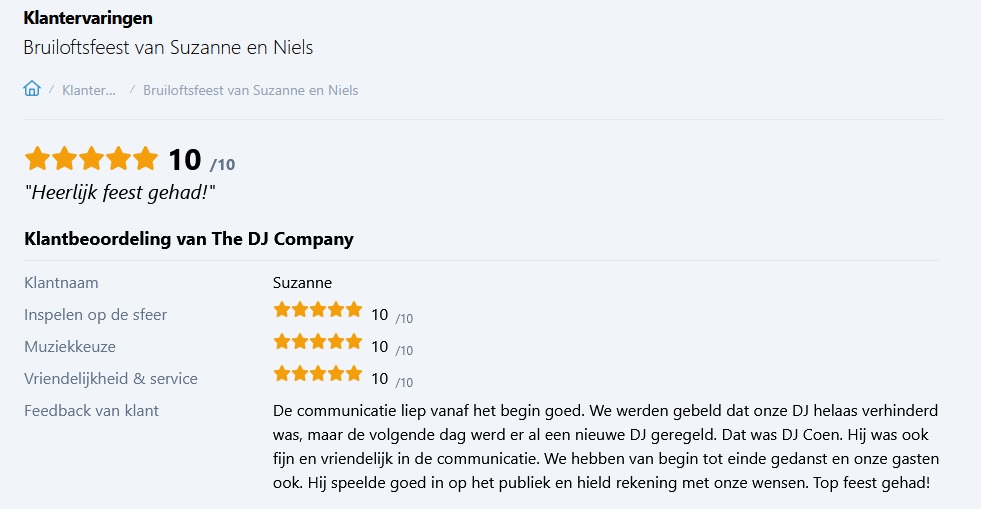Click the customer name "Suzanne"
981x509 pixels.
pyautogui.click(x=302, y=282)
